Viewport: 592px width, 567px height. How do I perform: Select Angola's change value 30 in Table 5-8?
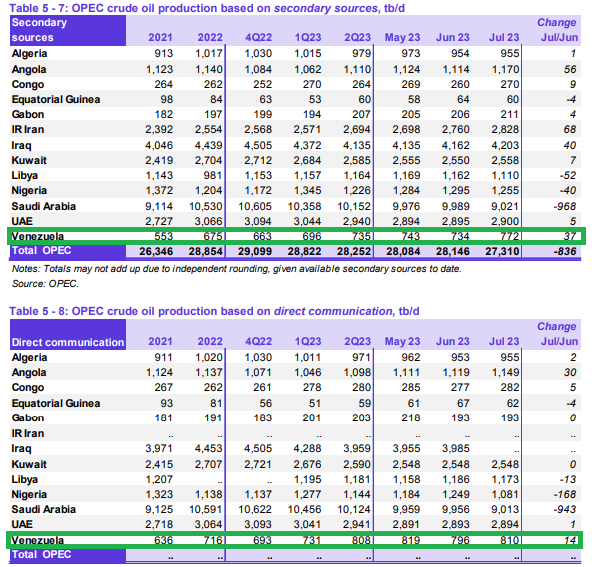pos(570,372)
